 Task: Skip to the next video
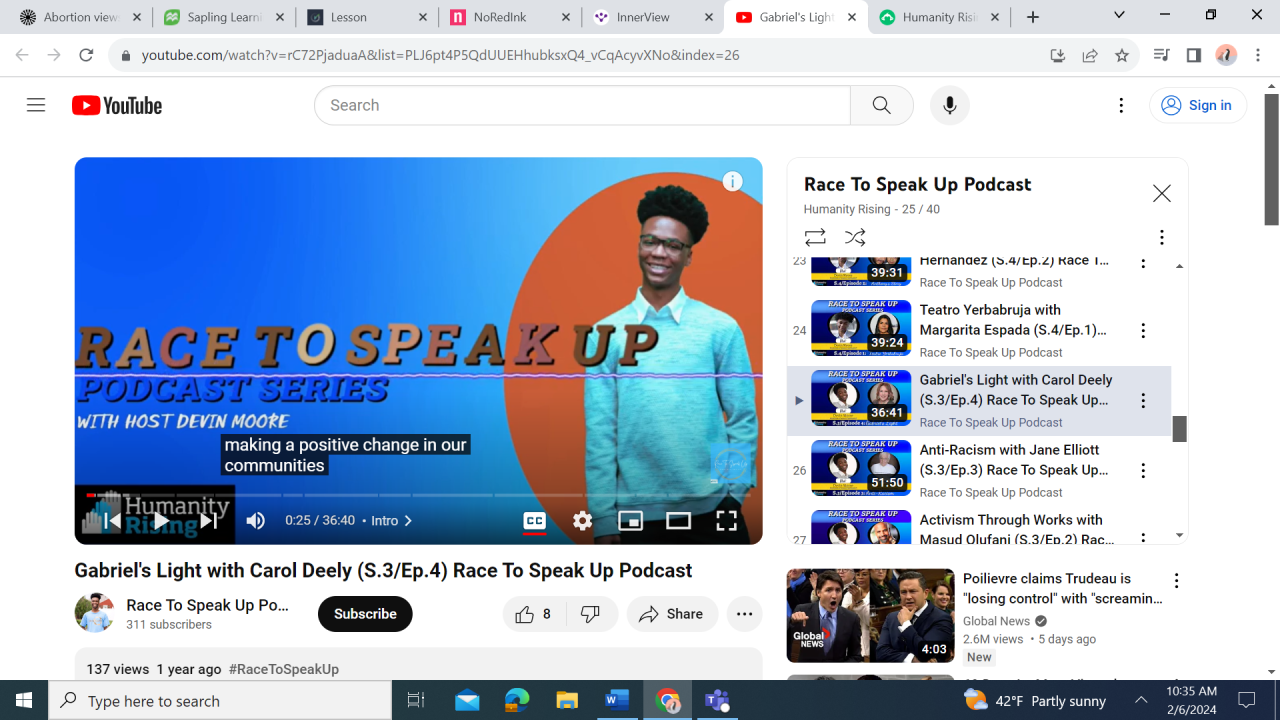(208, 520)
